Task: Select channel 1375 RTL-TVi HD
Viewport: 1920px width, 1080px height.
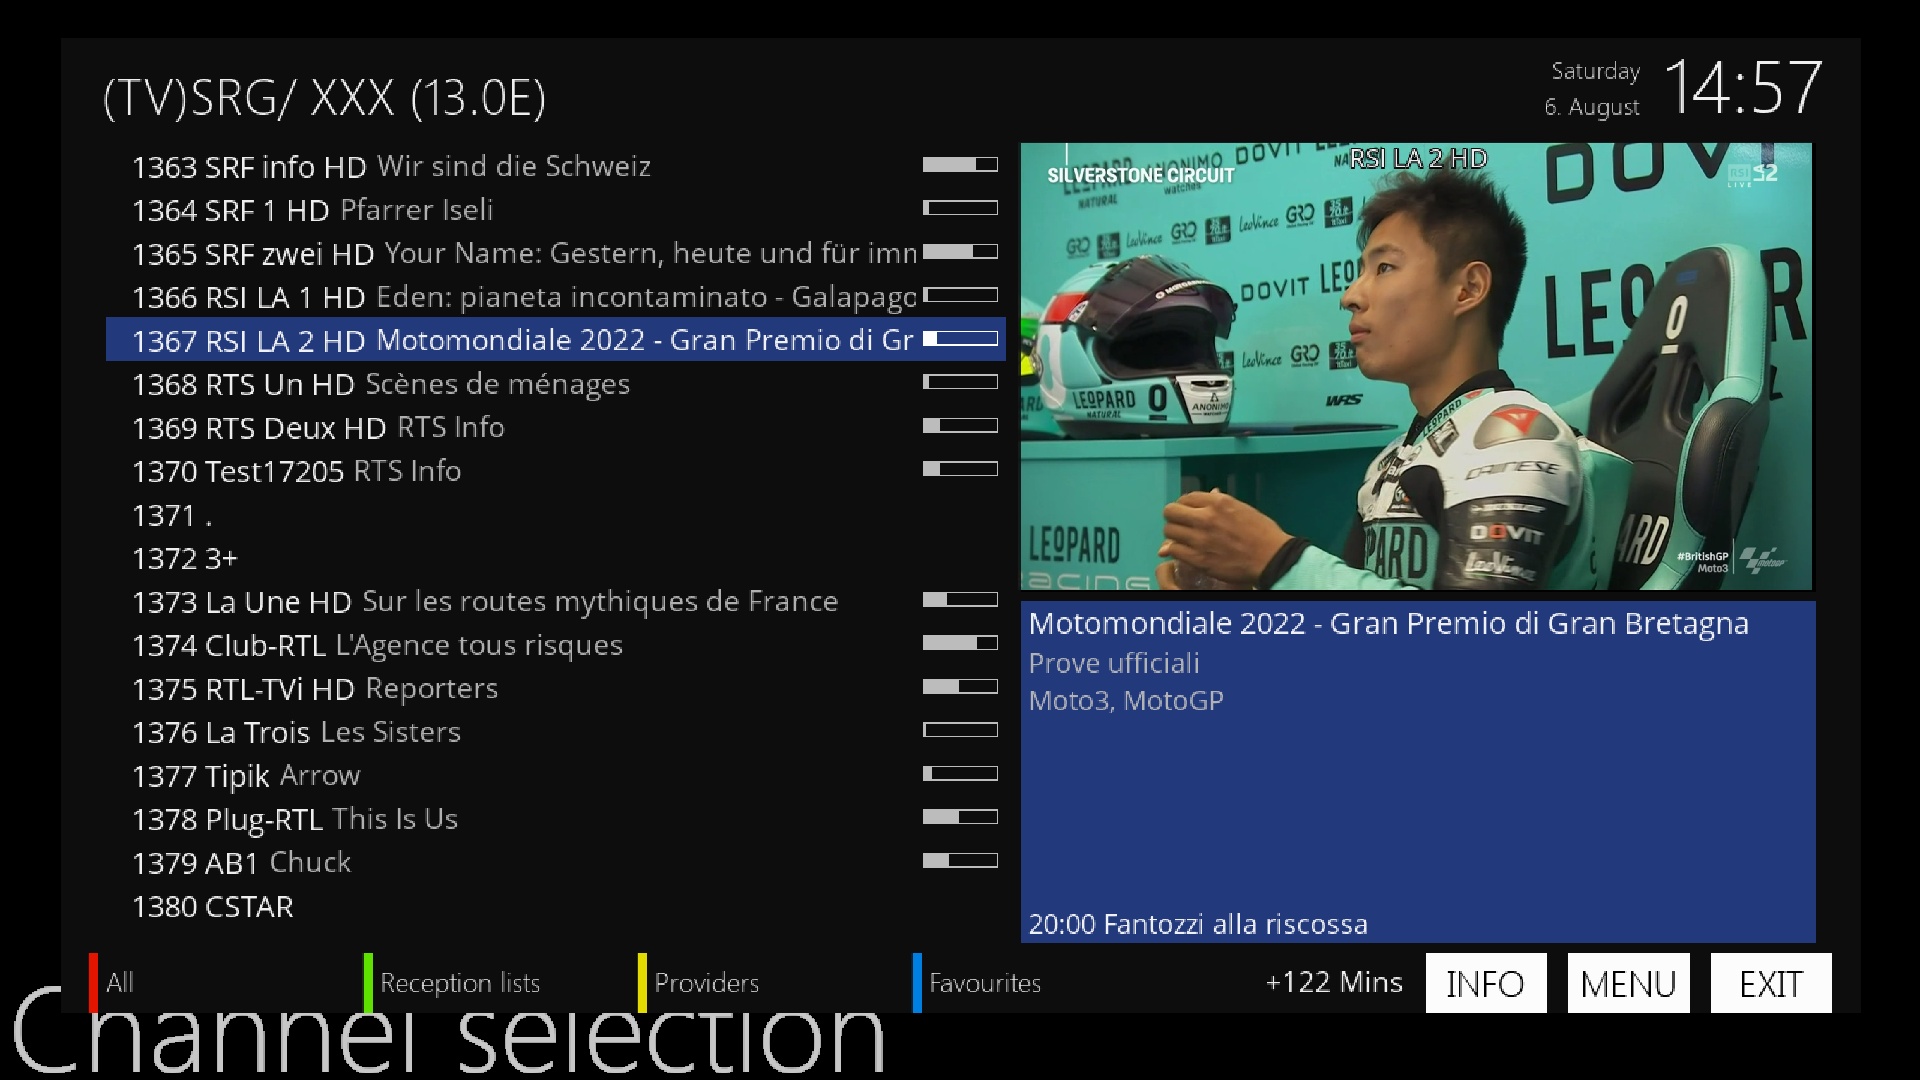Action: 555,688
